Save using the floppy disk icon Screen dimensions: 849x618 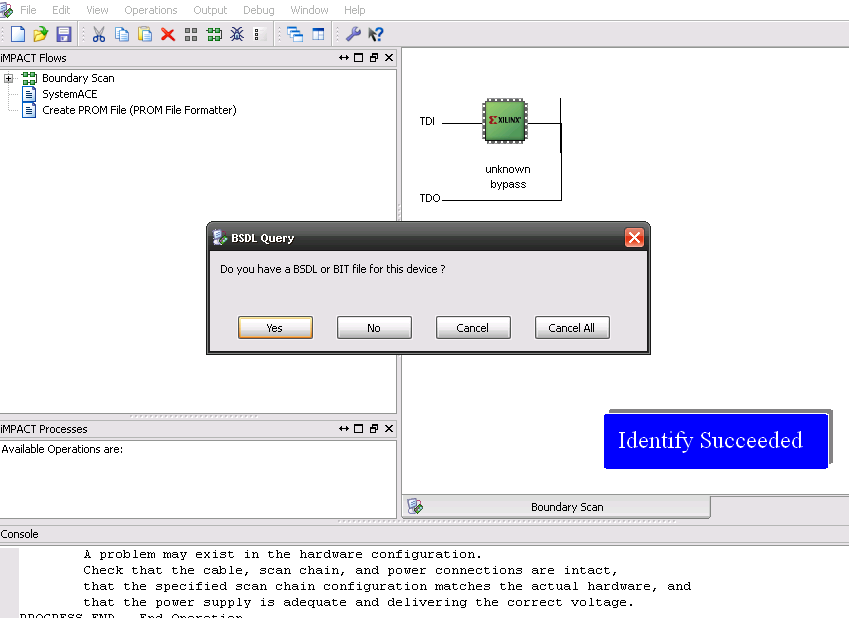(64, 34)
